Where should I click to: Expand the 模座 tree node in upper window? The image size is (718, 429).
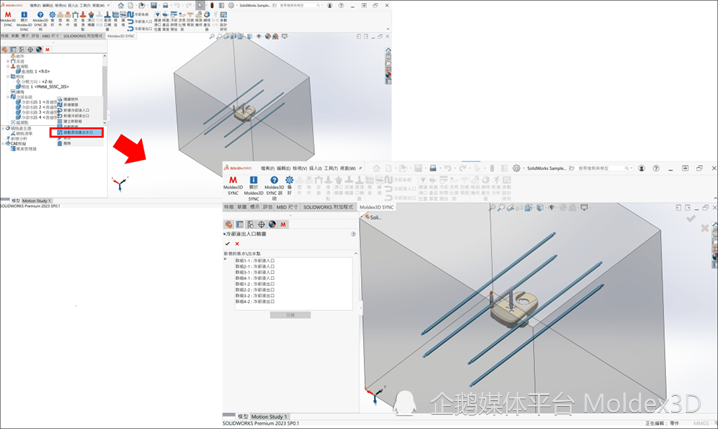(8, 76)
